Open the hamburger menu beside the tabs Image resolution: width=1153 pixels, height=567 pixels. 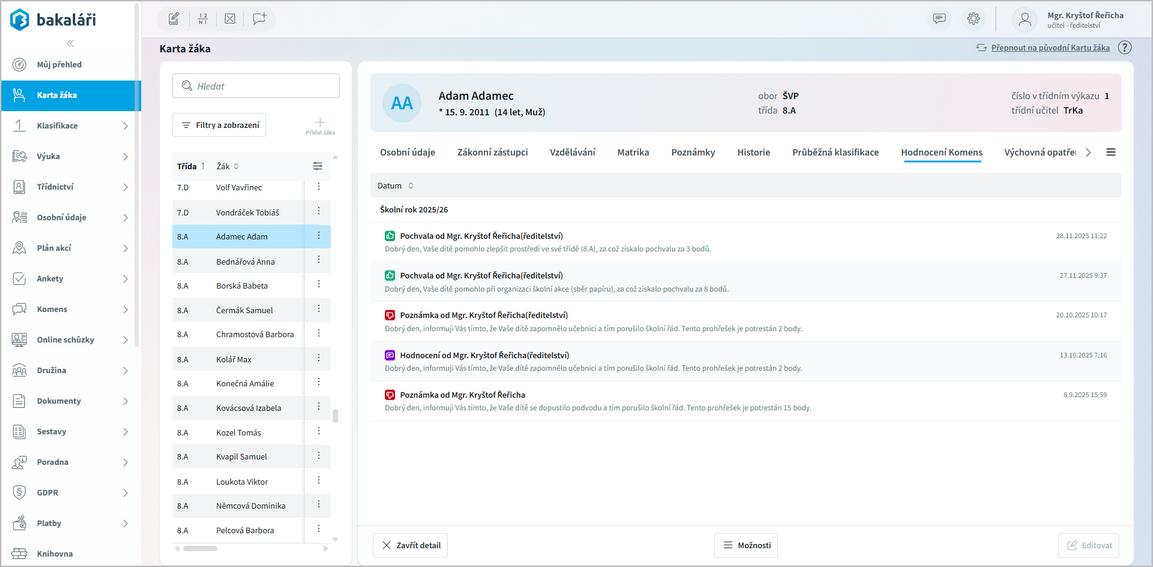pyautogui.click(x=1110, y=153)
